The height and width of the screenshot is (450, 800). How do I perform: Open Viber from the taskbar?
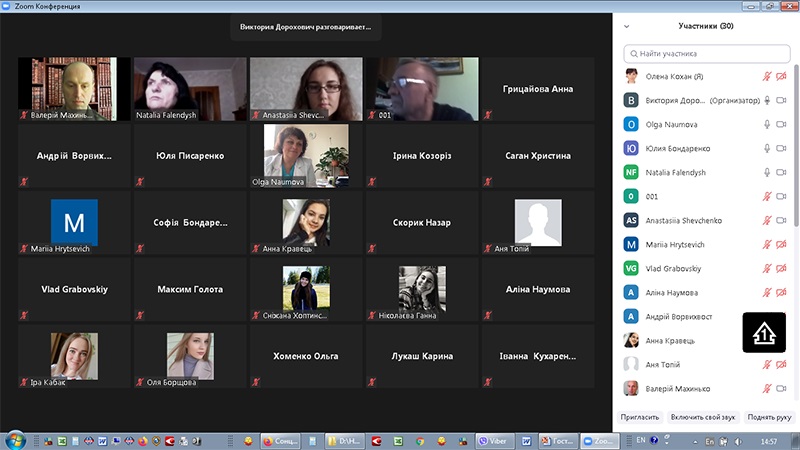(494, 441)
